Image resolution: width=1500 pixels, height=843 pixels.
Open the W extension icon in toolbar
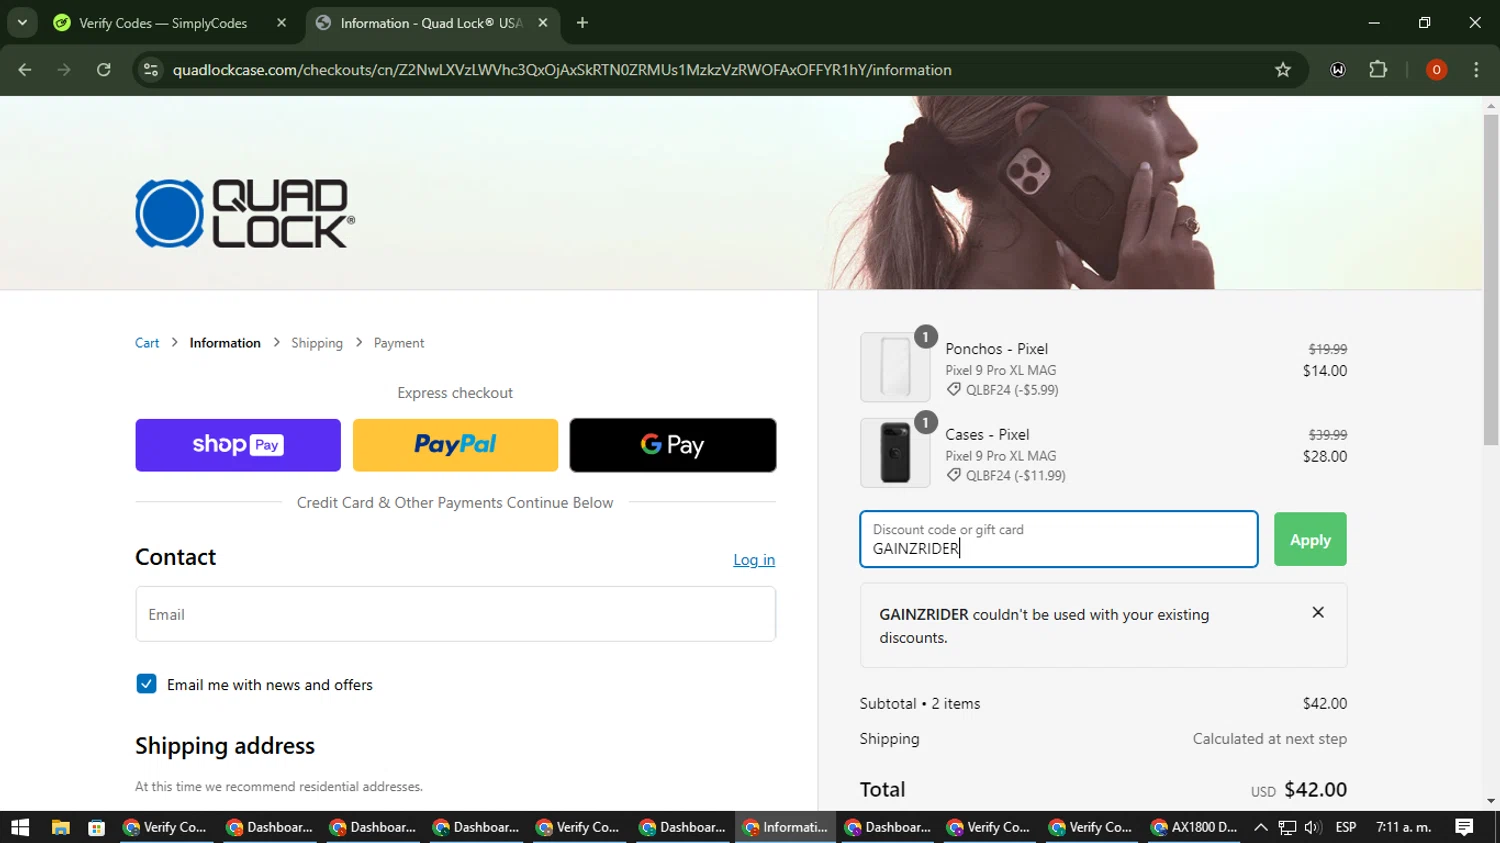pos(1338,70)
